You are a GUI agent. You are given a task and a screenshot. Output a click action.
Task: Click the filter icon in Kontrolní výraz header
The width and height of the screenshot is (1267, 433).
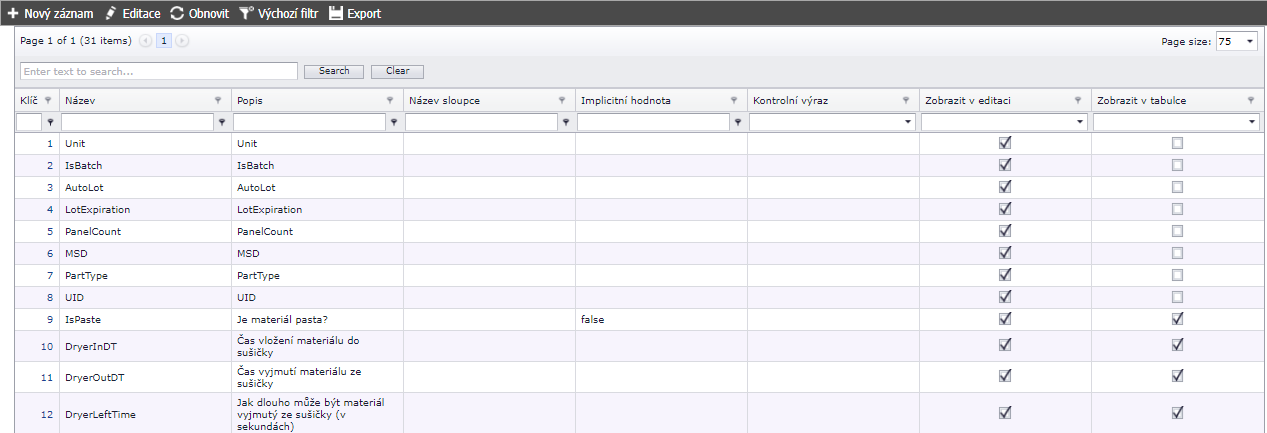tap(906, 101)
